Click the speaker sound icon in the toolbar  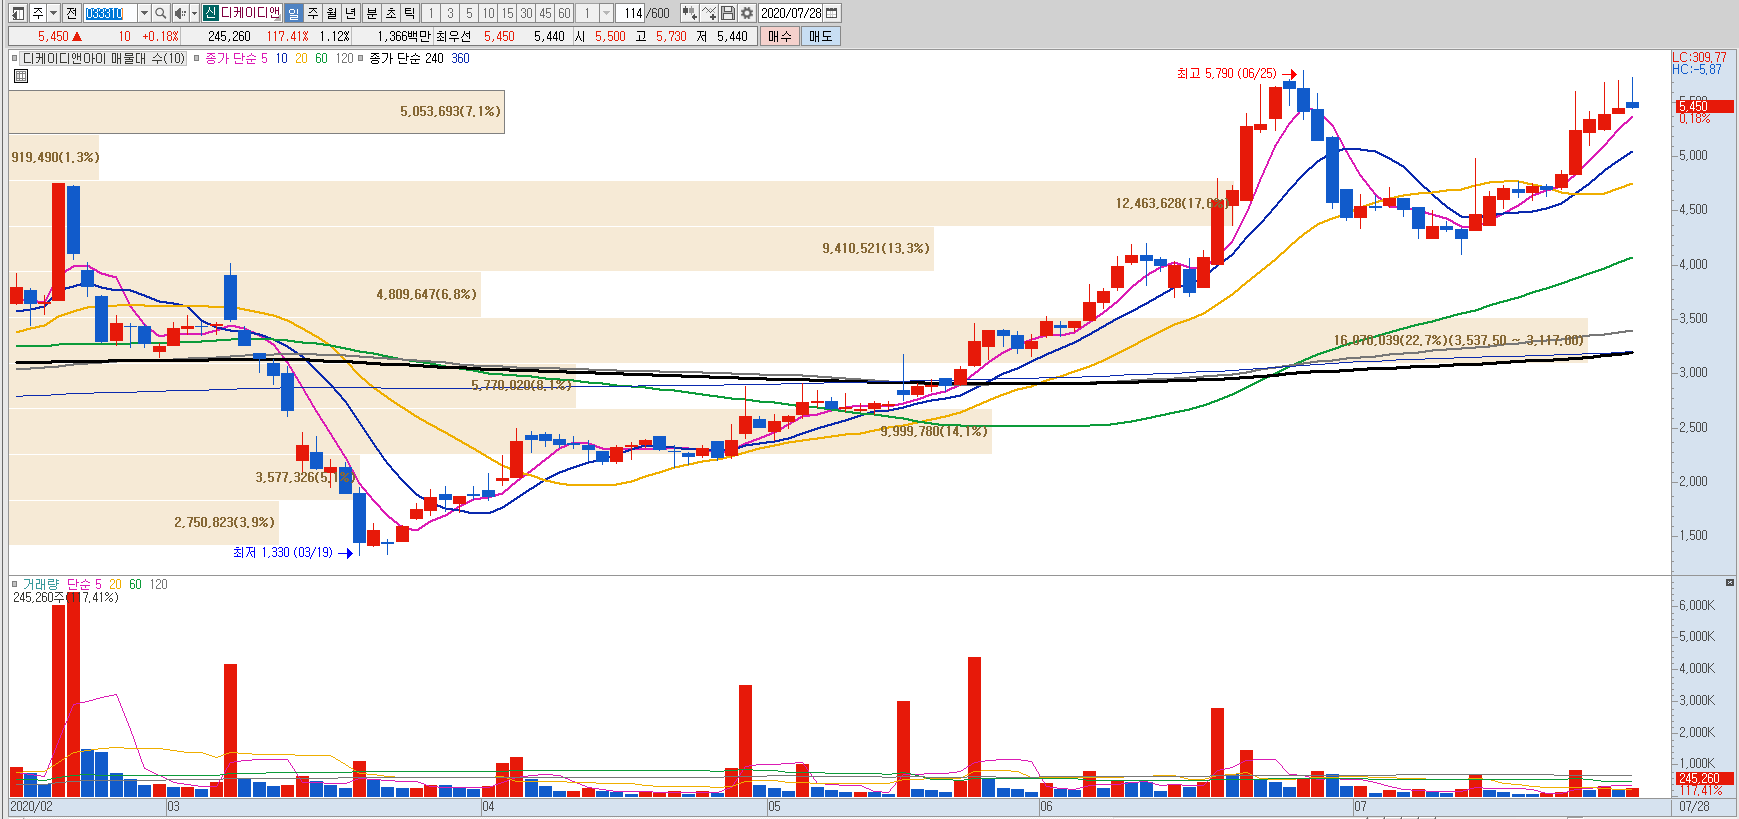pos(180,13)
